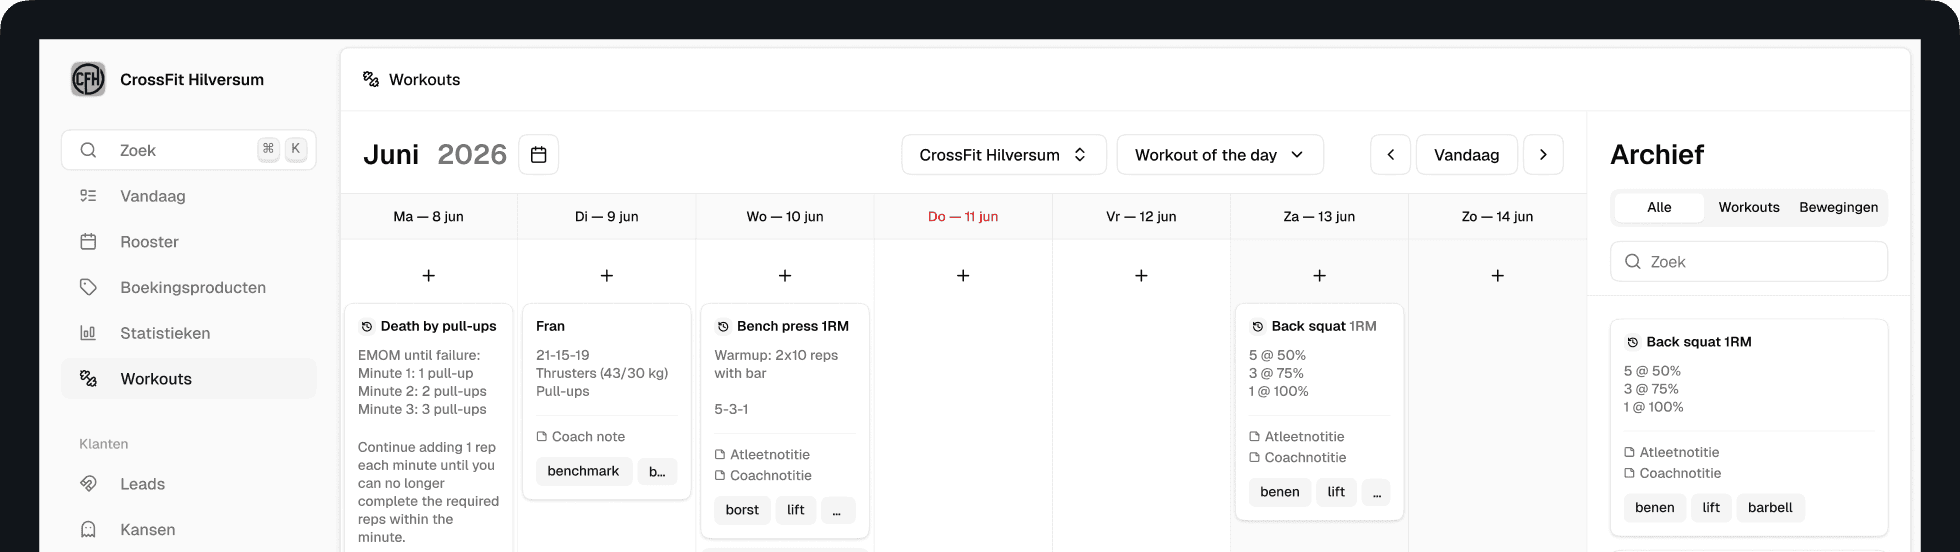
Task: Open the Workout of the day dropdown
Action: 1220,155
